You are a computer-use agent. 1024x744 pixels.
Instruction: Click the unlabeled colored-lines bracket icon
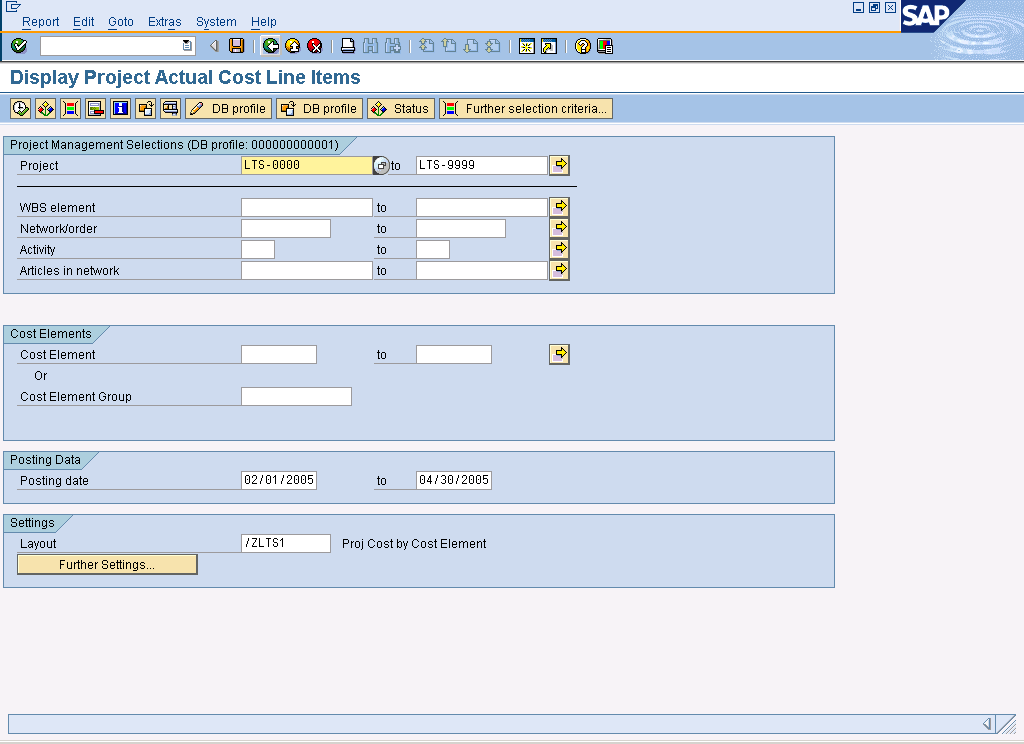pyautogui.click(x=70, y=108)
